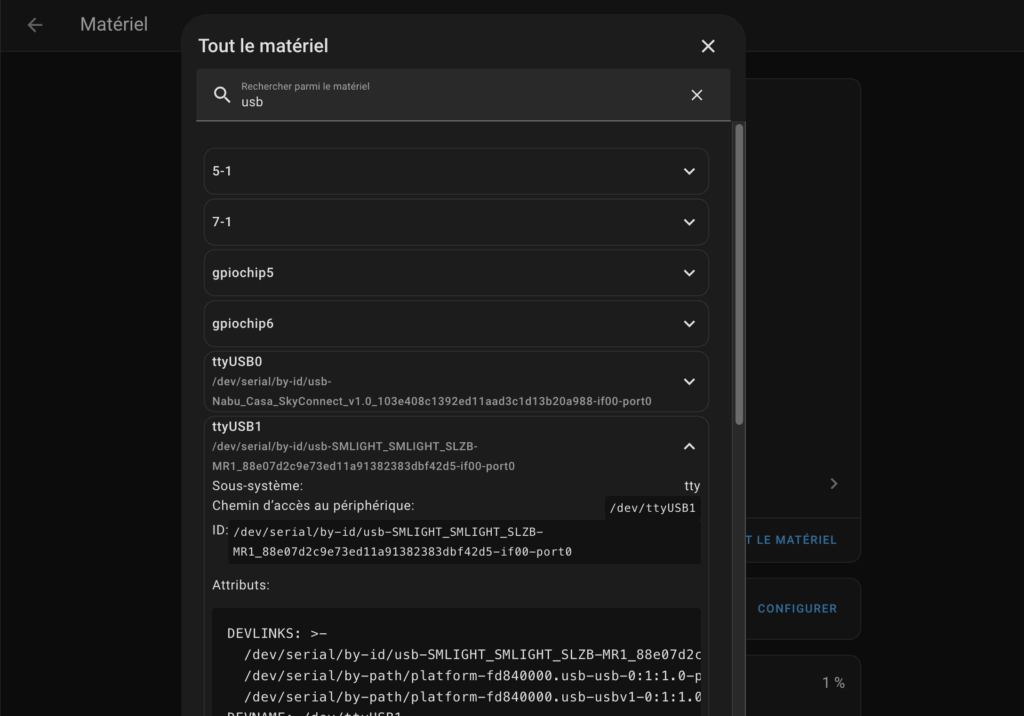Close the Tout le matériel dialog
The height and width of the screenshot is (716, 1024).
tap(708, 46)
